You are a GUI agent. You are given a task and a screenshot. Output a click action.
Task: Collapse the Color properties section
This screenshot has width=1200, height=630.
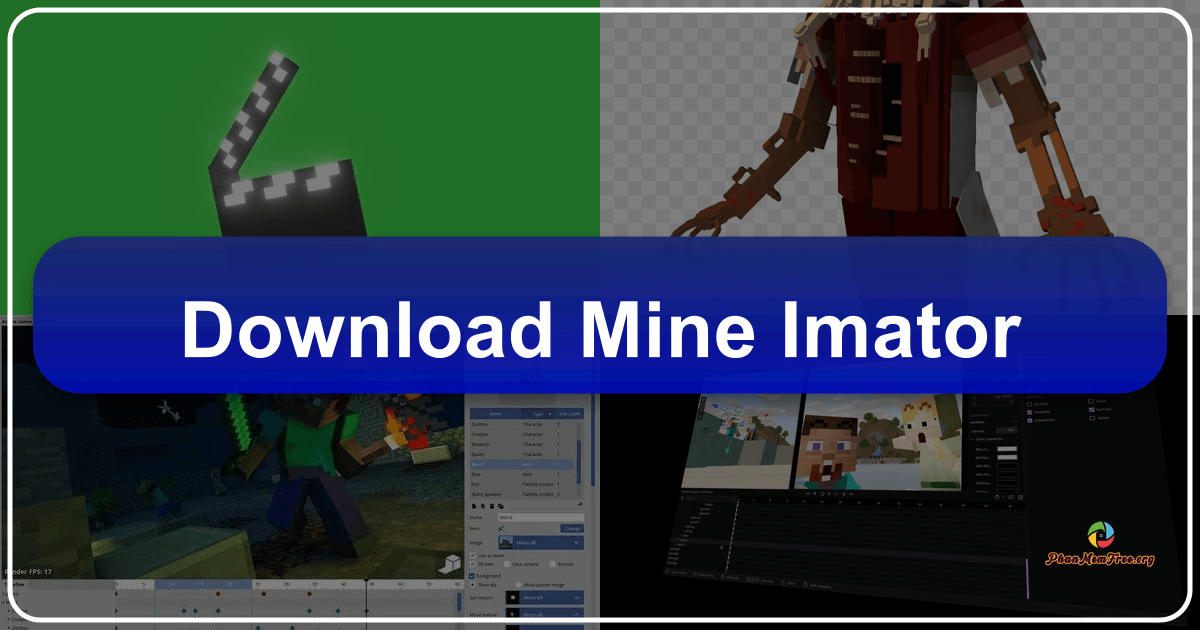click(974, 439)
